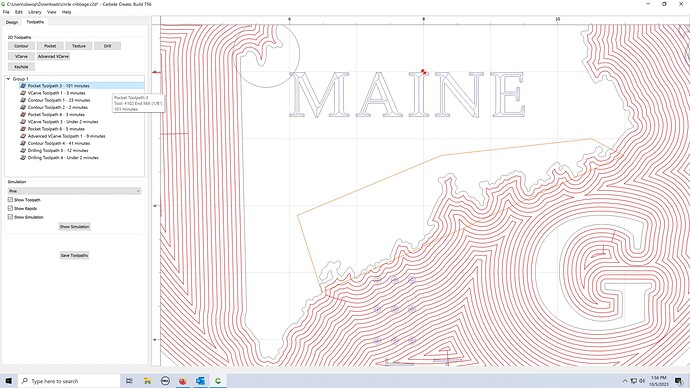Click the Advanced VCarve button
Screen dimensions: 690x388
pos(53,56)
